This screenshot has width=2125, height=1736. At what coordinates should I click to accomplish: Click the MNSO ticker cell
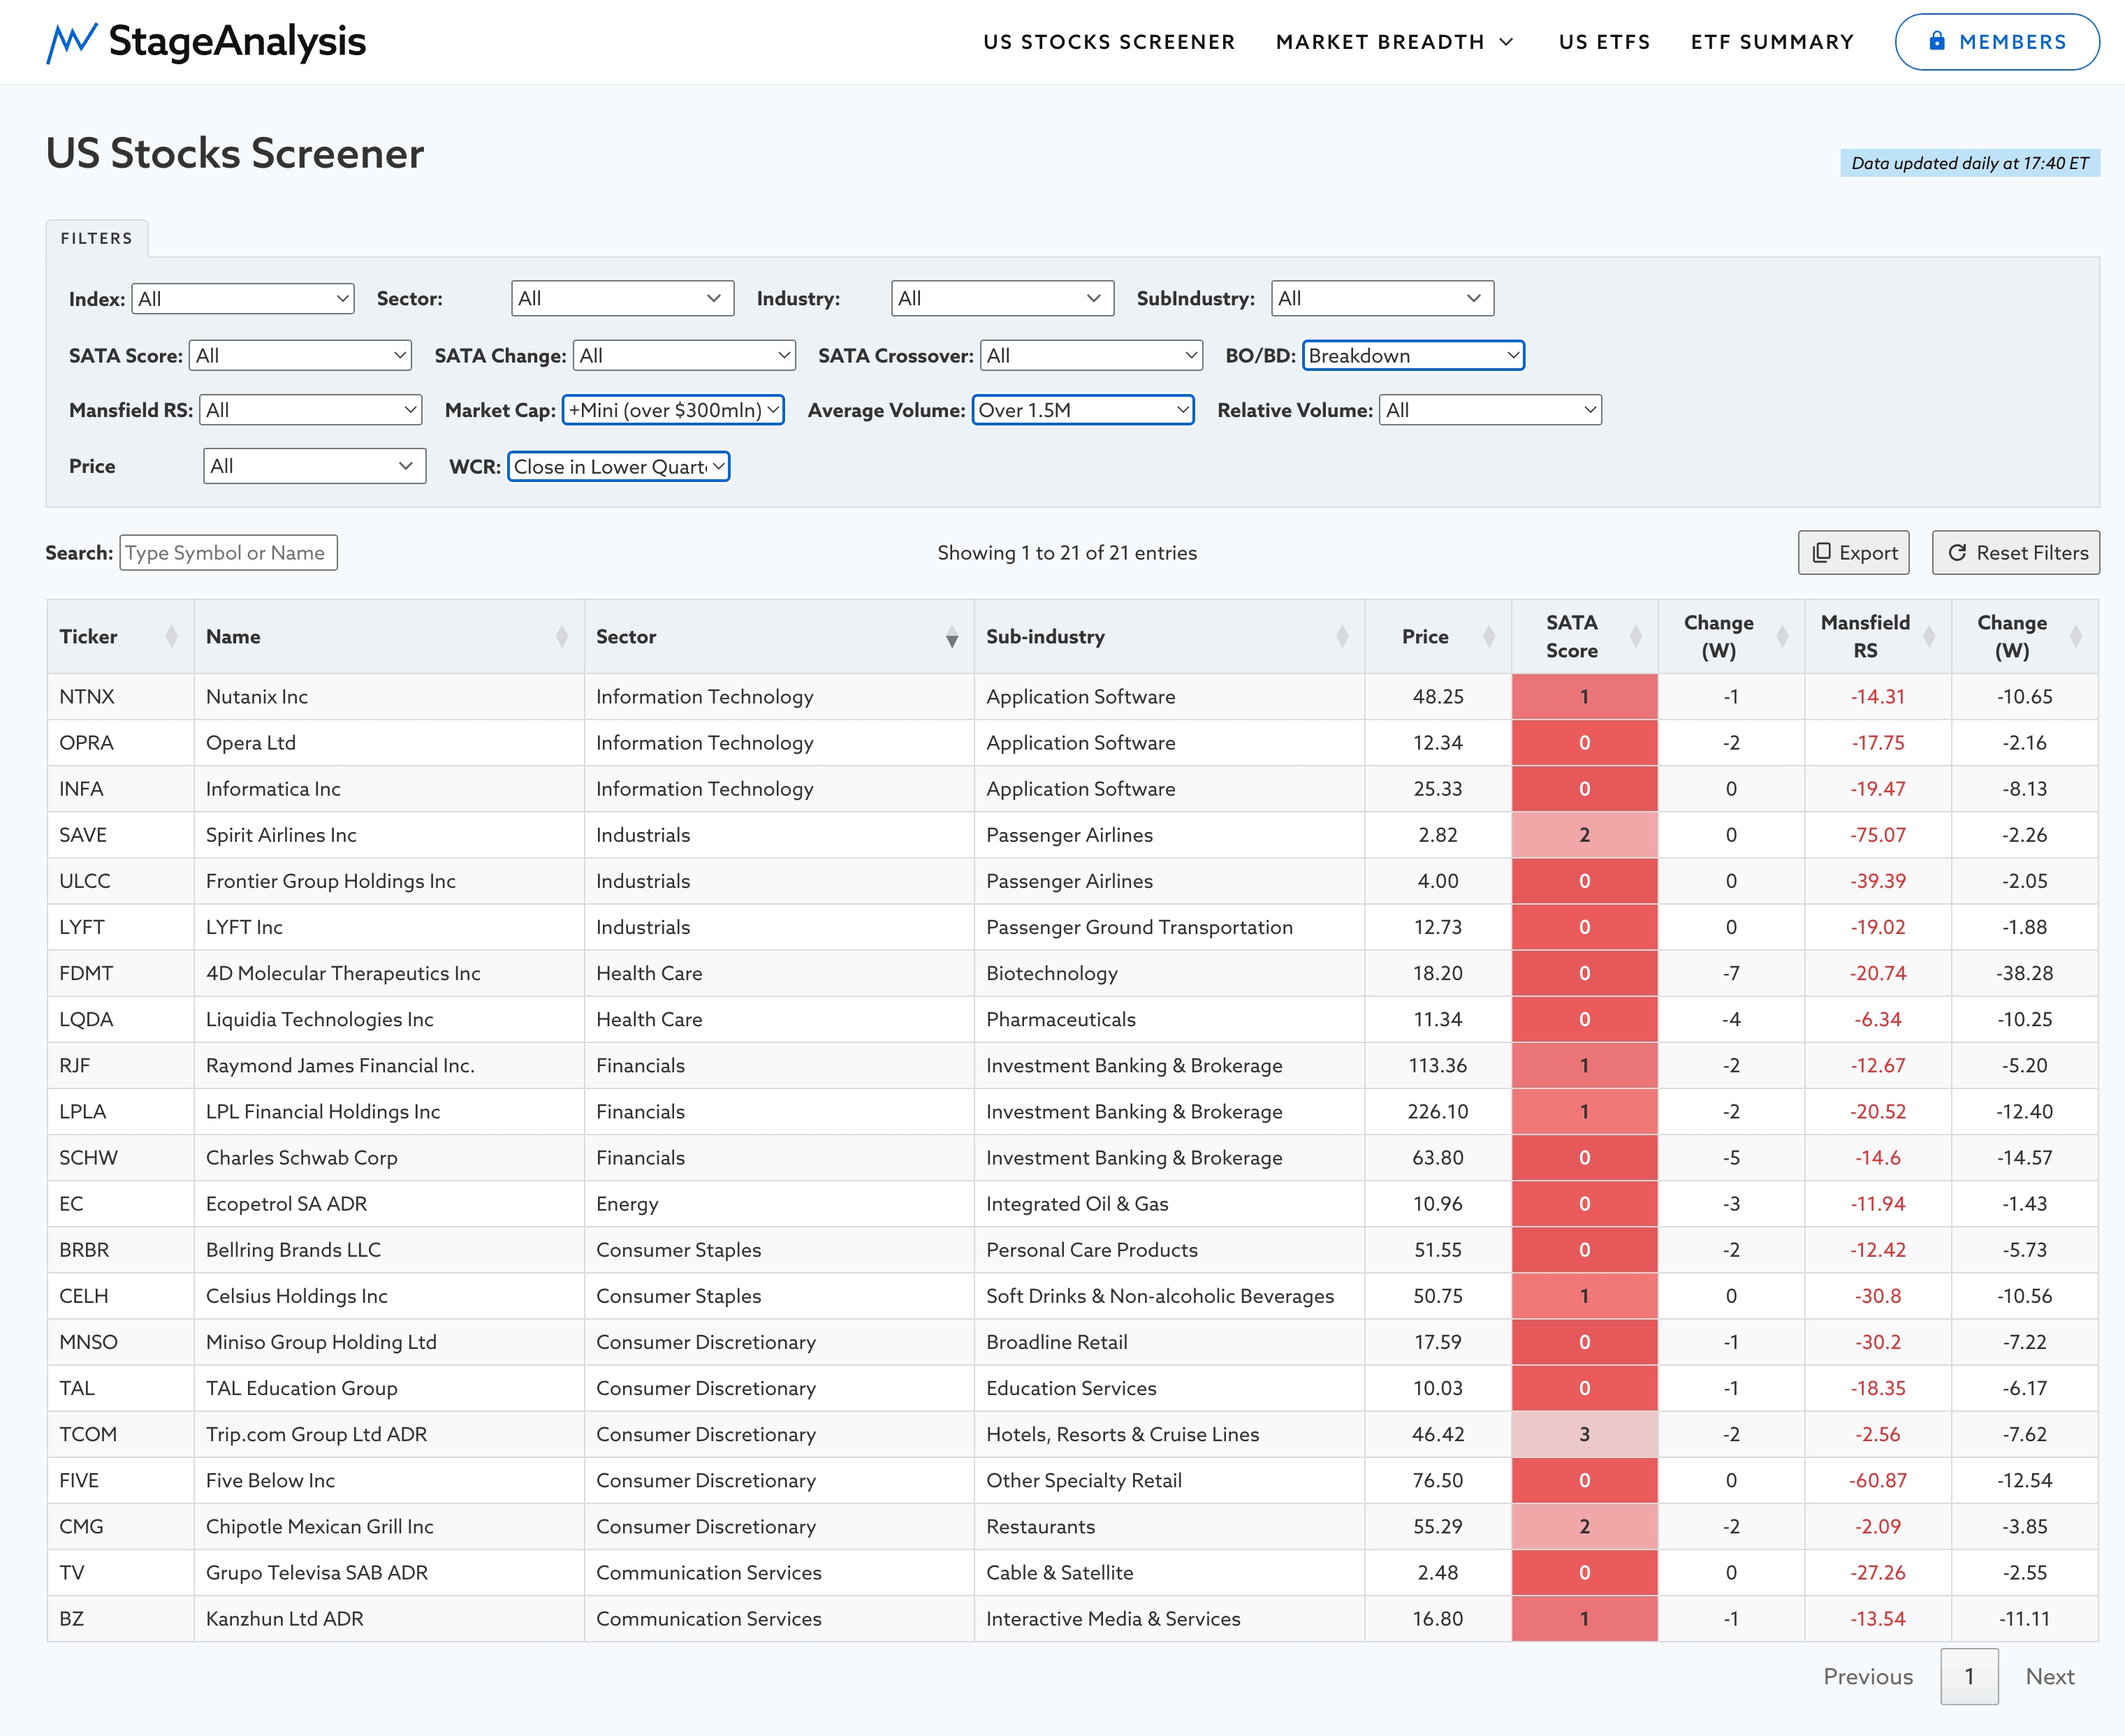tap(120, 1342)
